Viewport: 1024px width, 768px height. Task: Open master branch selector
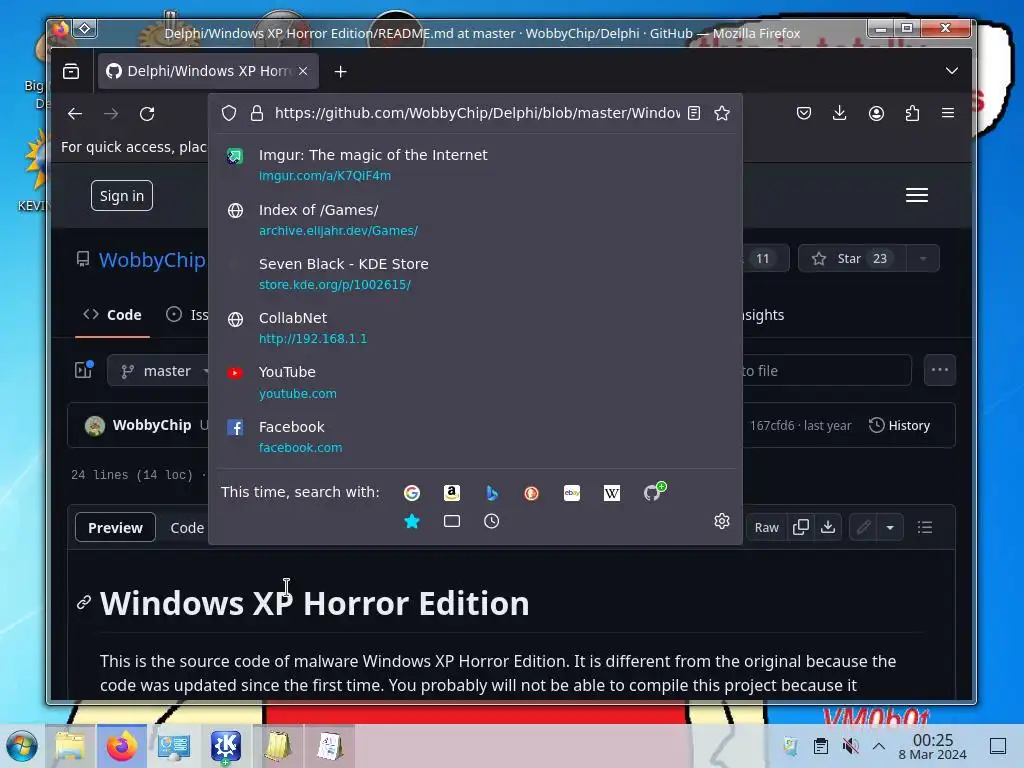tap(159, 371)
